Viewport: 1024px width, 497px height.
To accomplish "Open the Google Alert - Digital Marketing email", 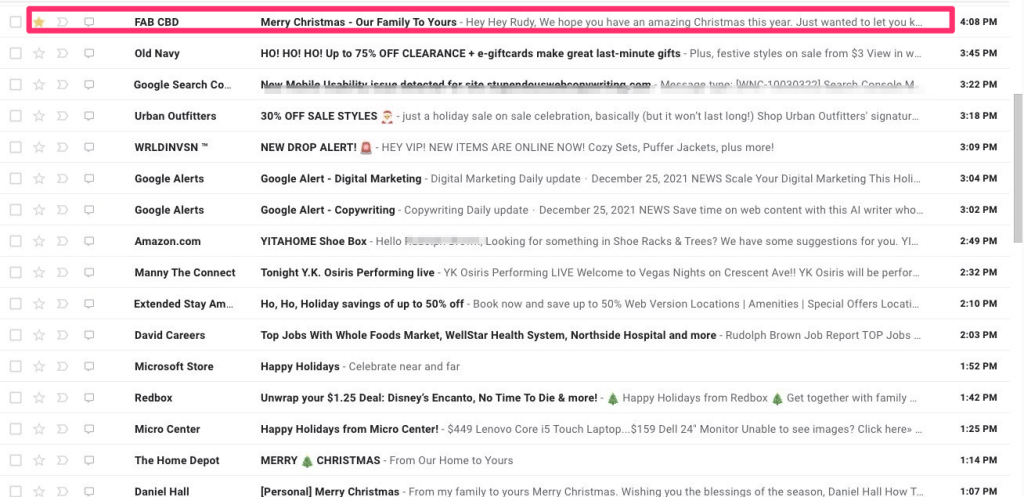I will (x=341, y=179).
